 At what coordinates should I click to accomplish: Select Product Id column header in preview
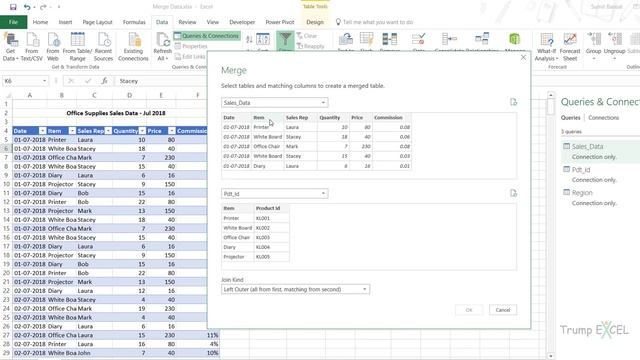(x=271, y=208)
